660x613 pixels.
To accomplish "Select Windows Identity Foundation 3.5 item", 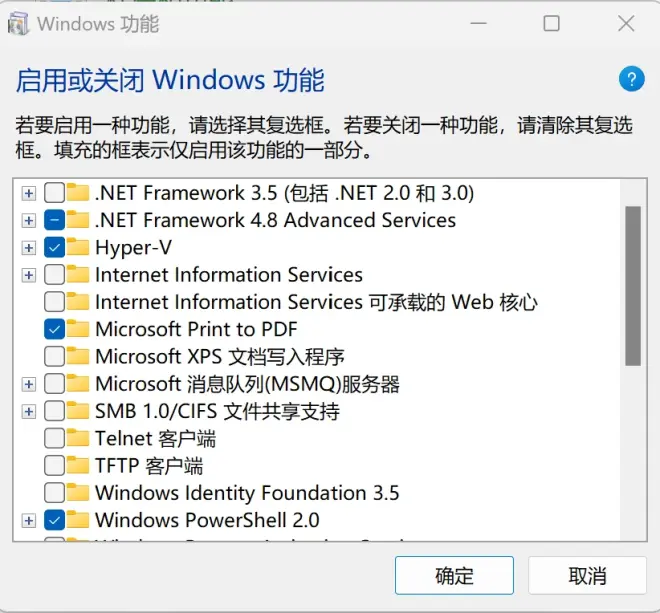I will coord(247,493).
